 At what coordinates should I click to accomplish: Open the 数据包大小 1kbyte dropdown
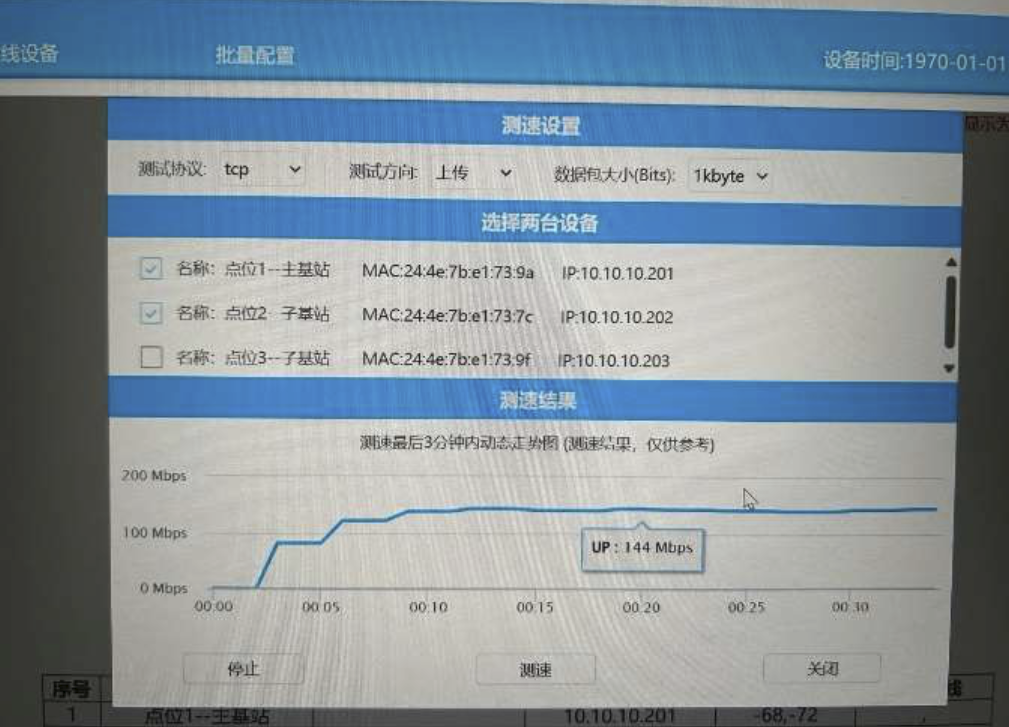tap(730, 176)
